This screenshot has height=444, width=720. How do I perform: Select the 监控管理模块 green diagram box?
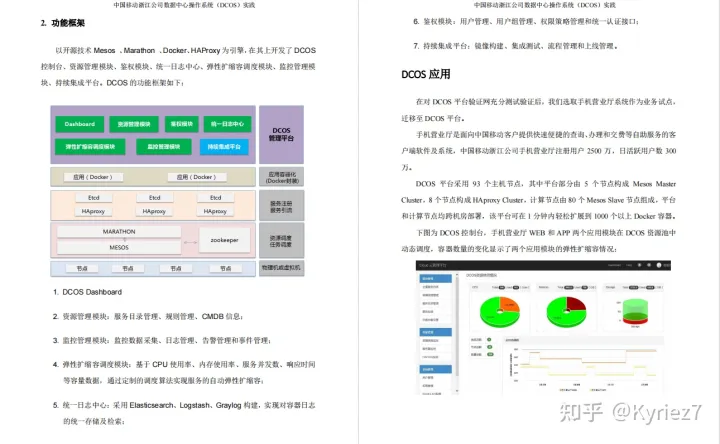point(163,147)
